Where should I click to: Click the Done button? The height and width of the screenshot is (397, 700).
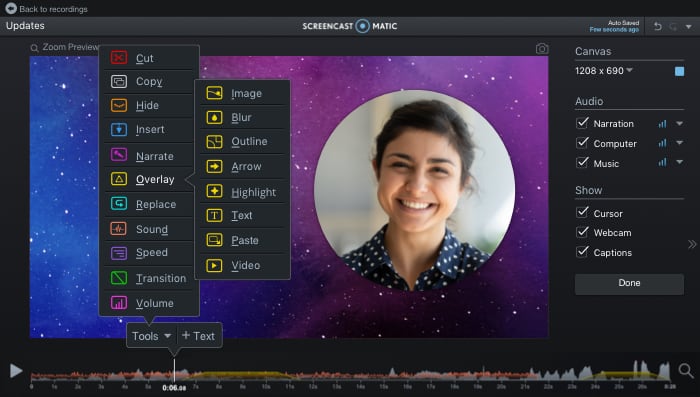[x=629, y=284]
